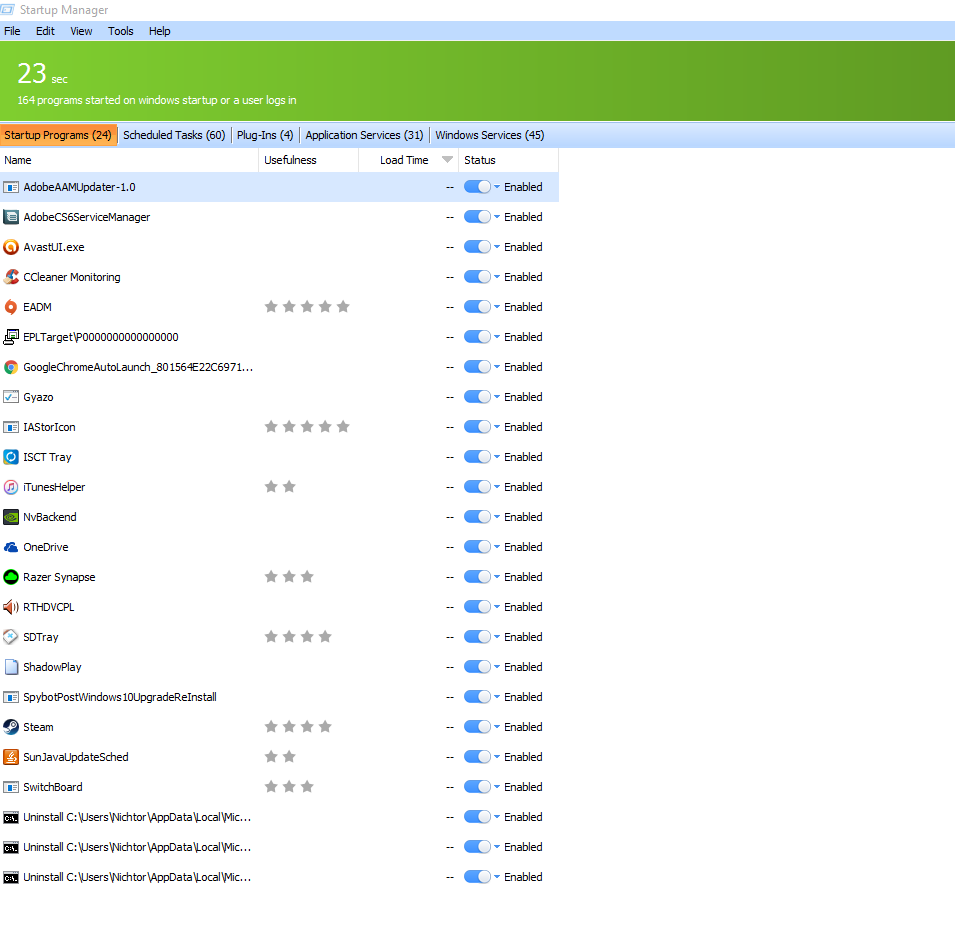The width and height of the screenshot is (955, 929).
Task: Open status dropdown arrow for ShadowPlay
Action: (x=497, y=667)
